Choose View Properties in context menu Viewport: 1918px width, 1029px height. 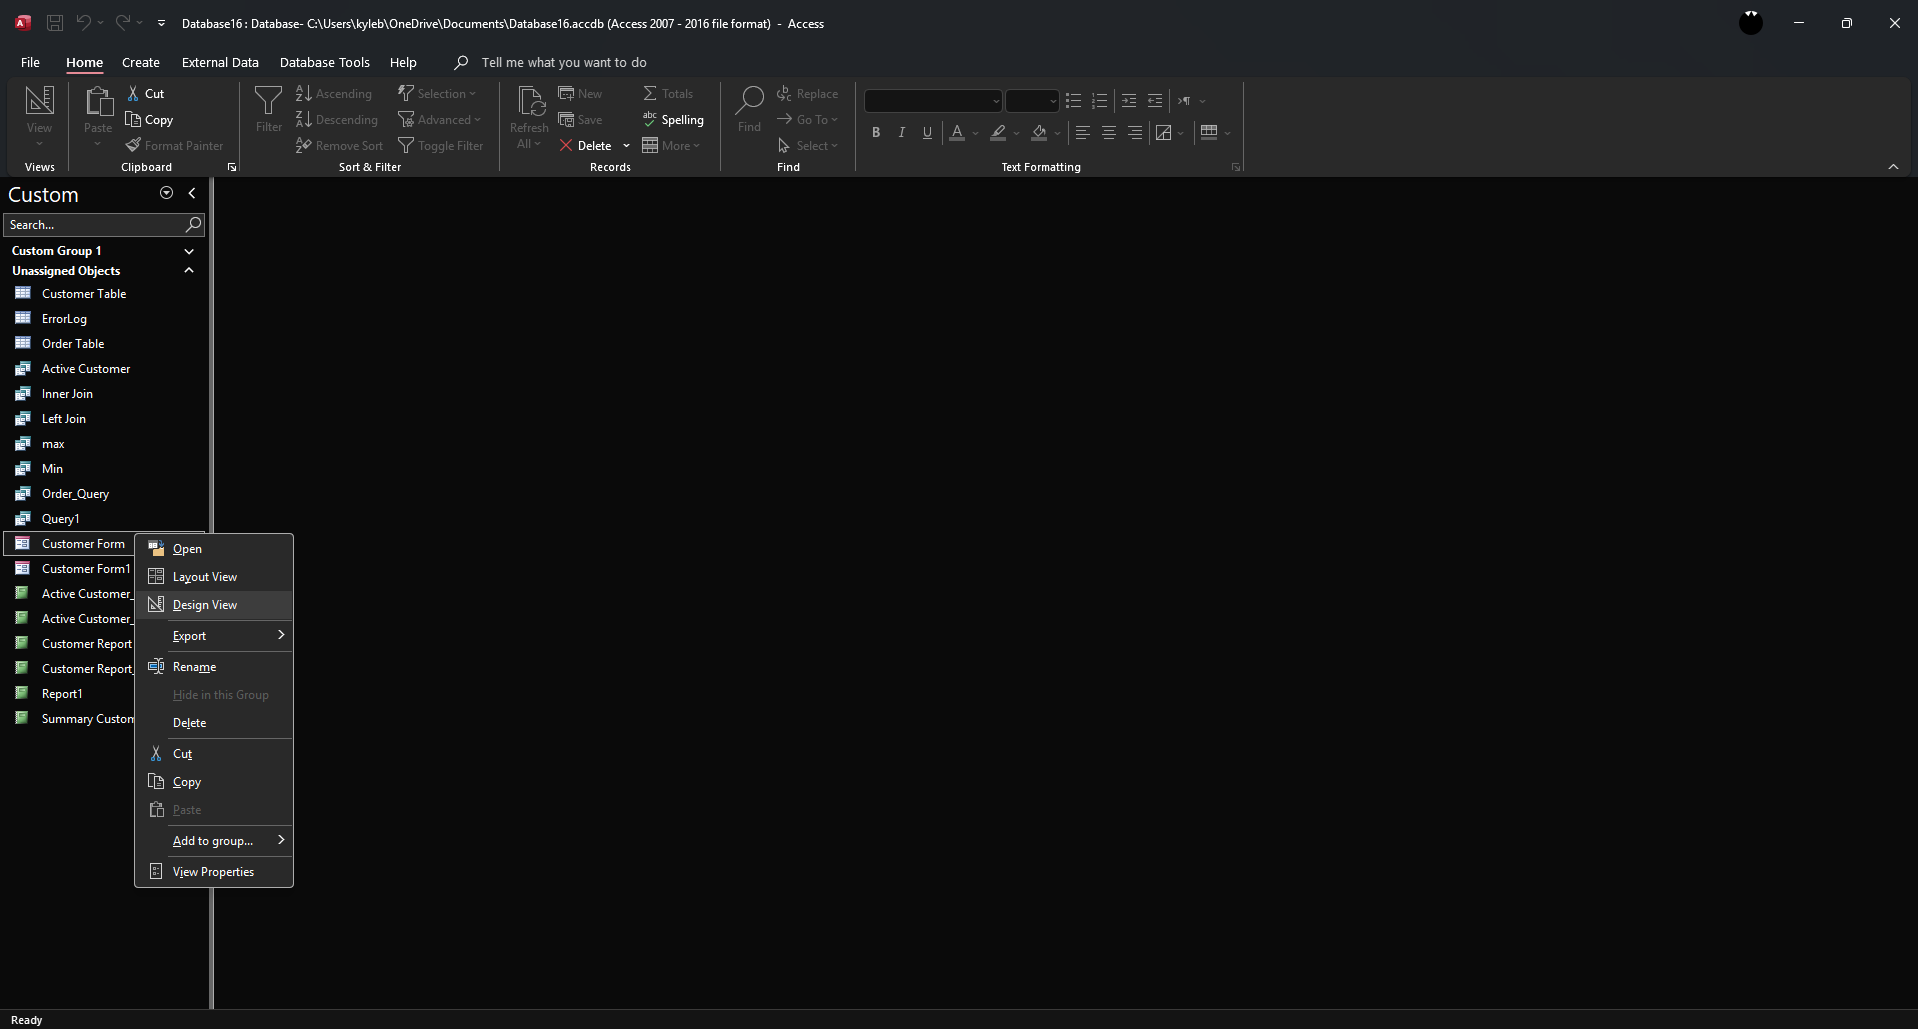[214, 871]
